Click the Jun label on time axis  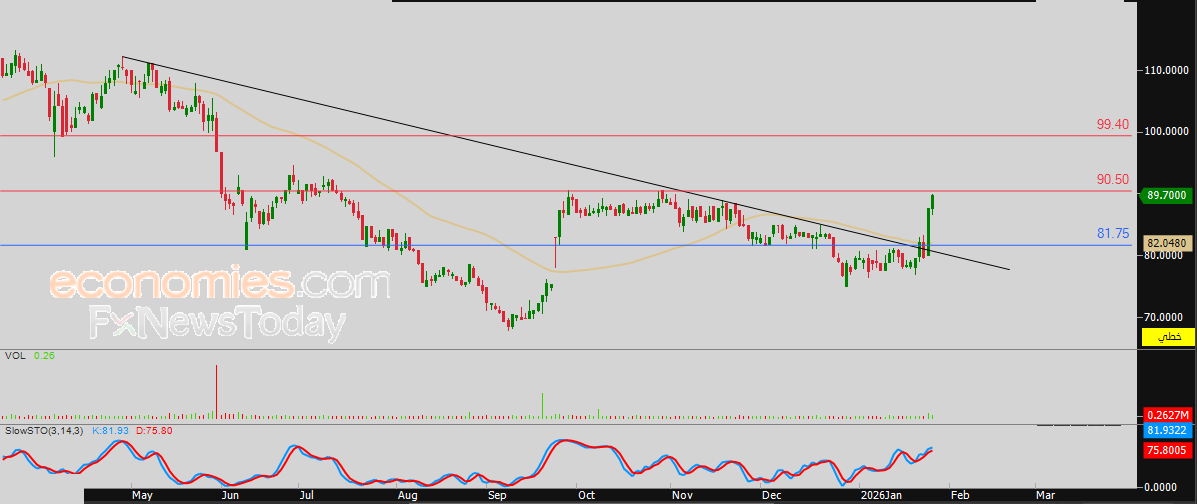click(x=232, y=496)
